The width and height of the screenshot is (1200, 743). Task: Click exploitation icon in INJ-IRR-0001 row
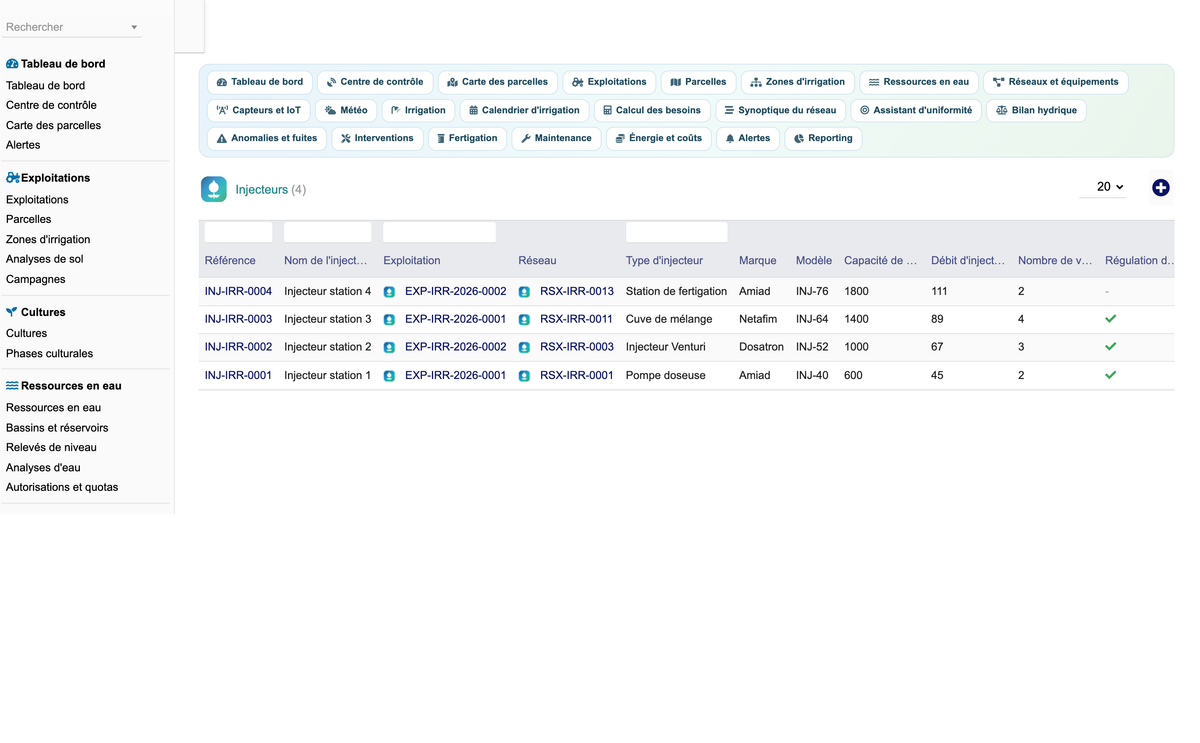click(x=389, y=376)
